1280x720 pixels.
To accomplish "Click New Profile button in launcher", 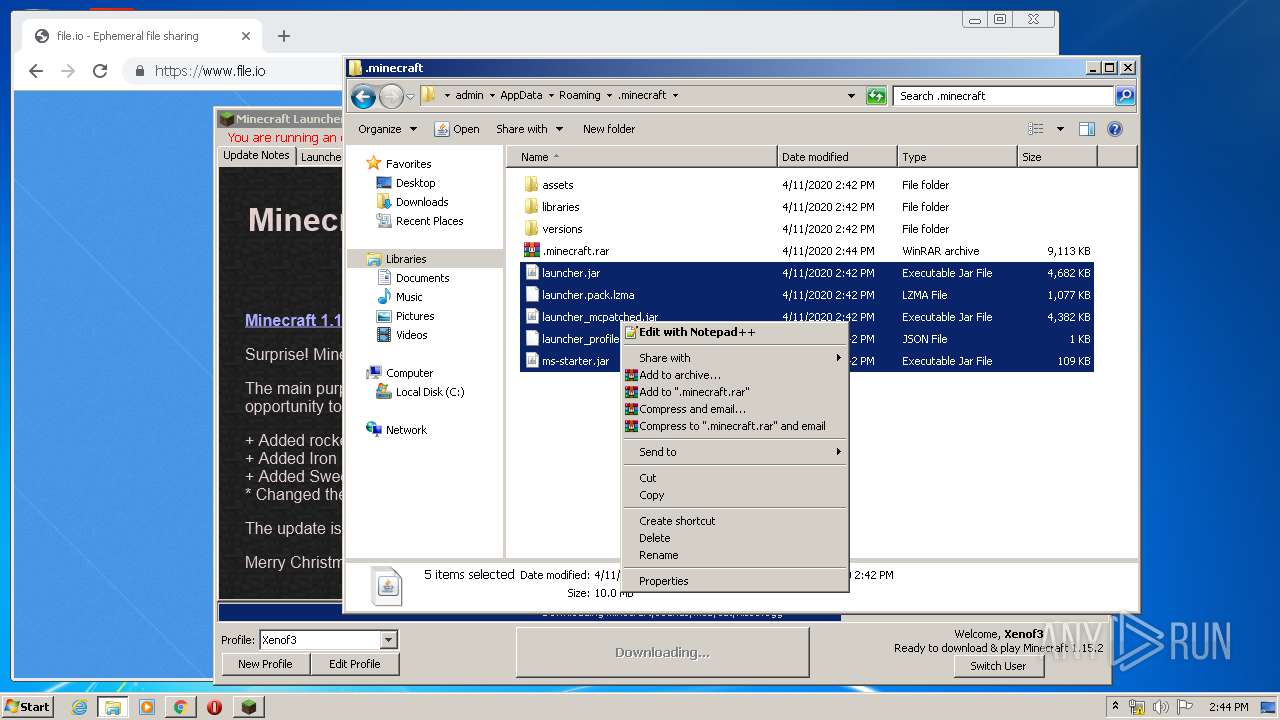I will click(265, 664).
